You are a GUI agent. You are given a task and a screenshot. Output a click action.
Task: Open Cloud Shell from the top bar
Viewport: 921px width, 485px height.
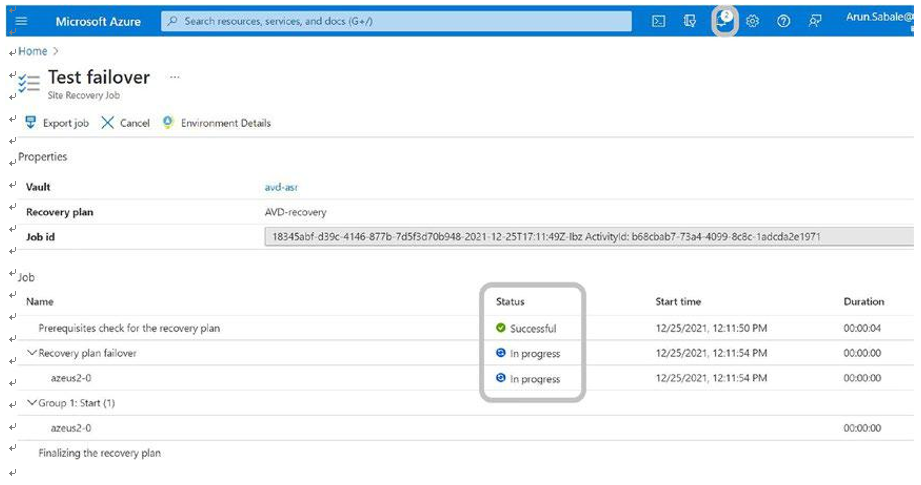pos(659,21)
